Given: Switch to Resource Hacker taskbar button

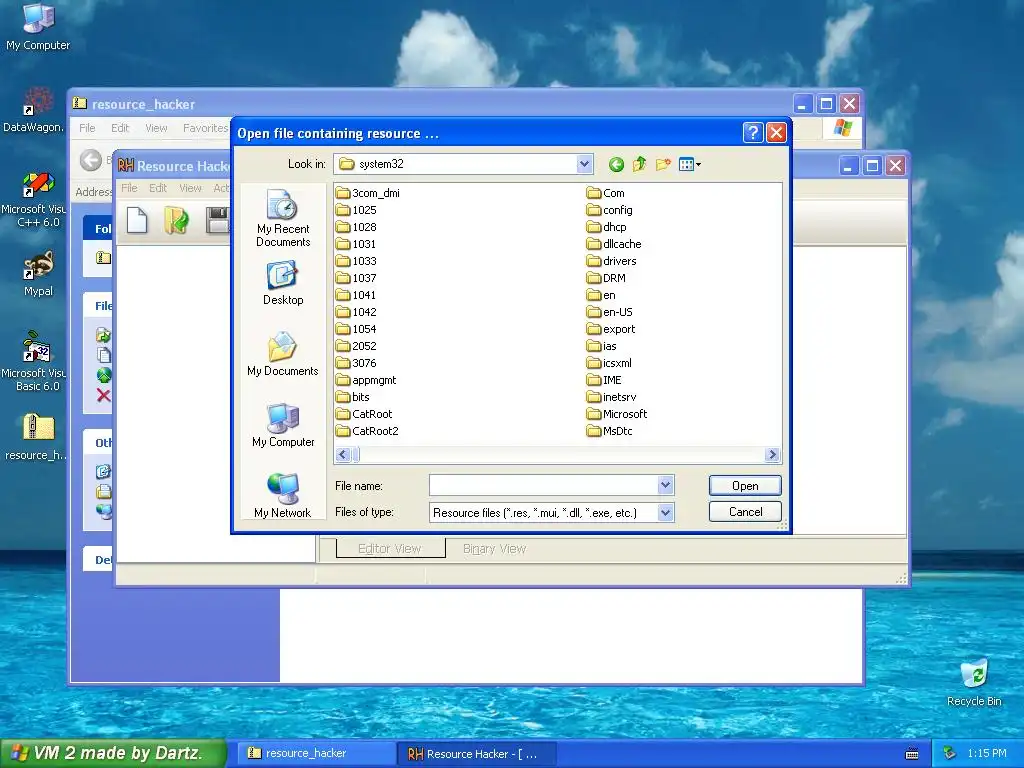Looking at the screenshot, I should (477, 754).
